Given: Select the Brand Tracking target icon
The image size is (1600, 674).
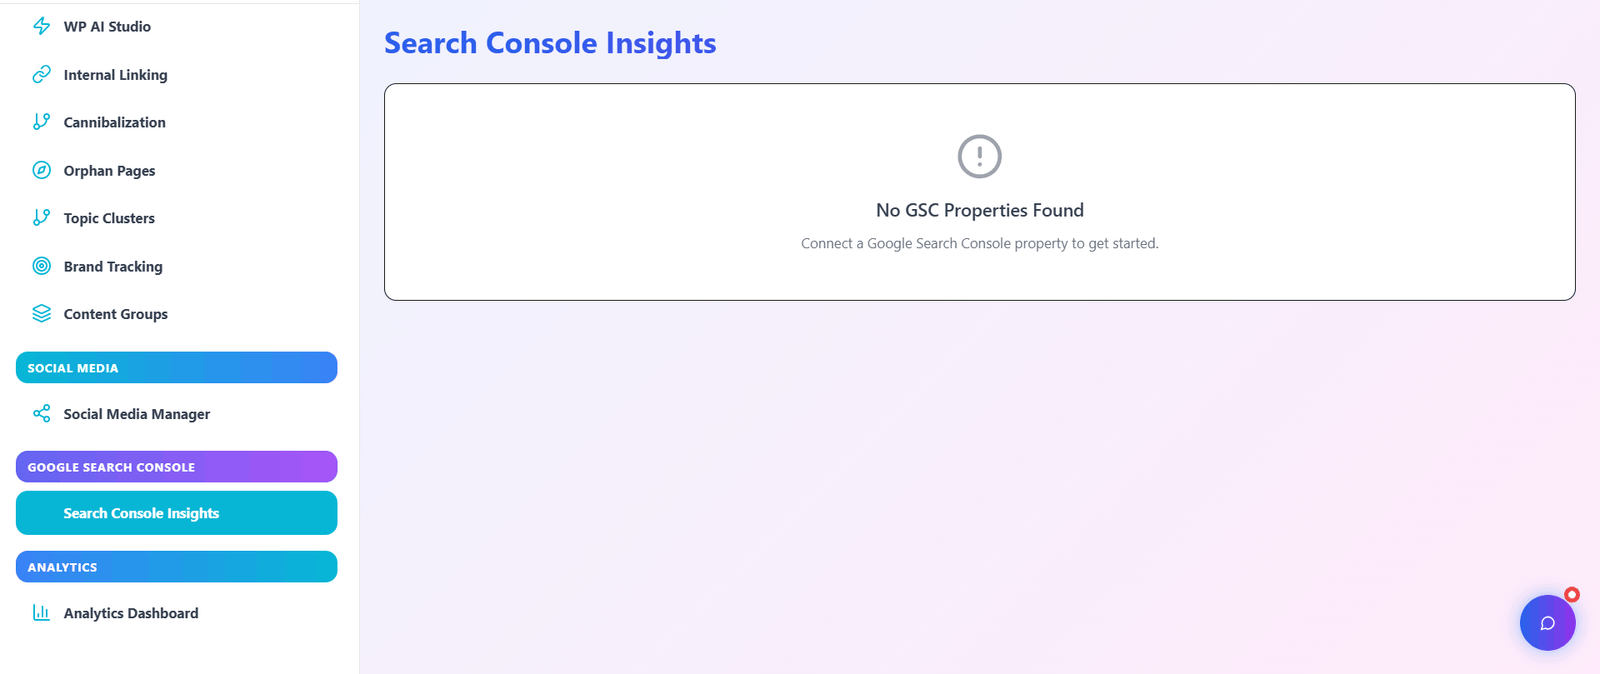Looking at the screenshot, I should click(x=41, y=266).
